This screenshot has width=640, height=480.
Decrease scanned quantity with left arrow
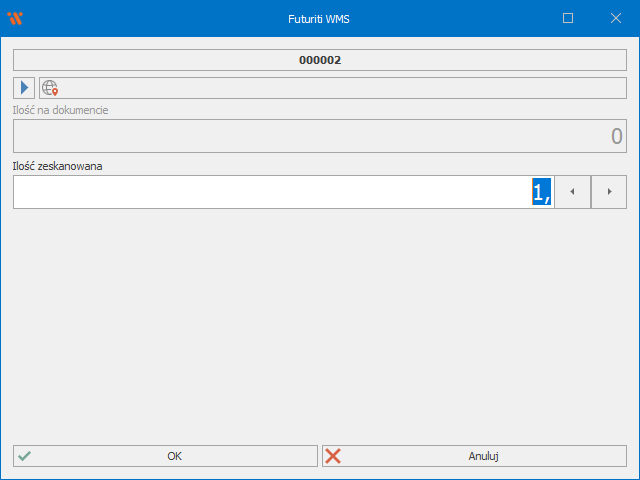[x=572, y=192]
